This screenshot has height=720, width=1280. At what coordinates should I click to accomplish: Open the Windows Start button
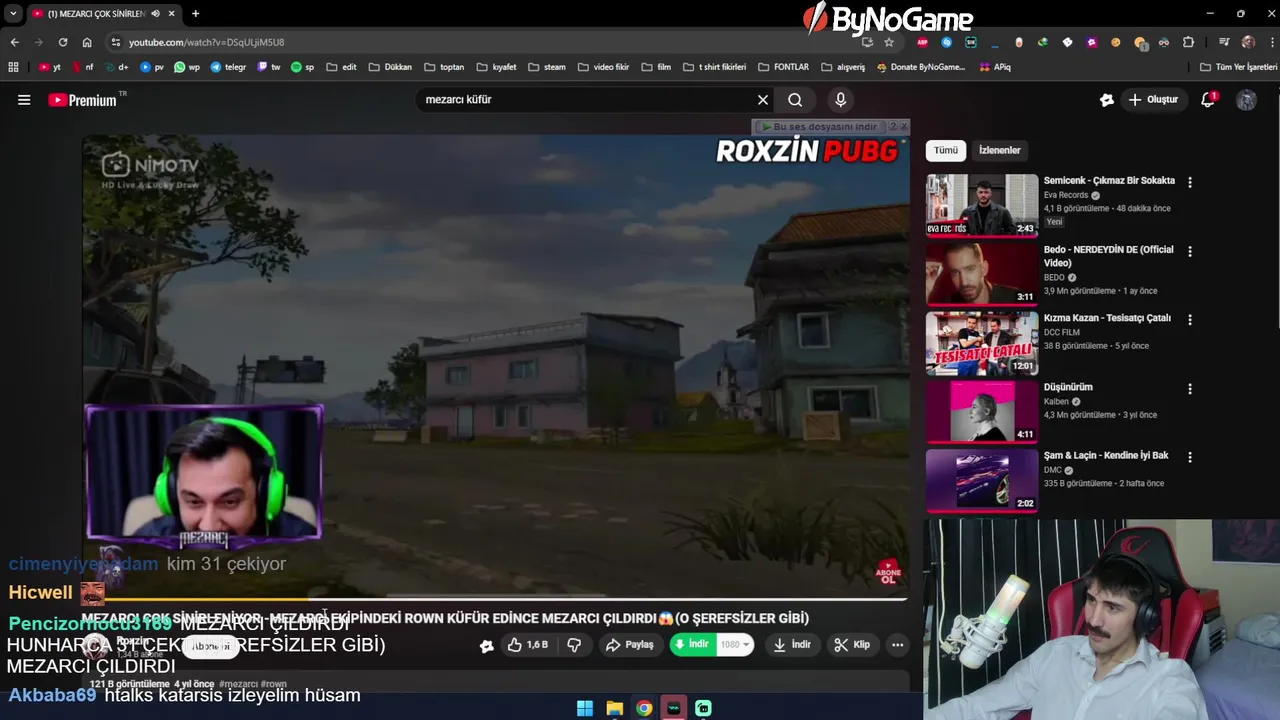click(x=585, y=708)
